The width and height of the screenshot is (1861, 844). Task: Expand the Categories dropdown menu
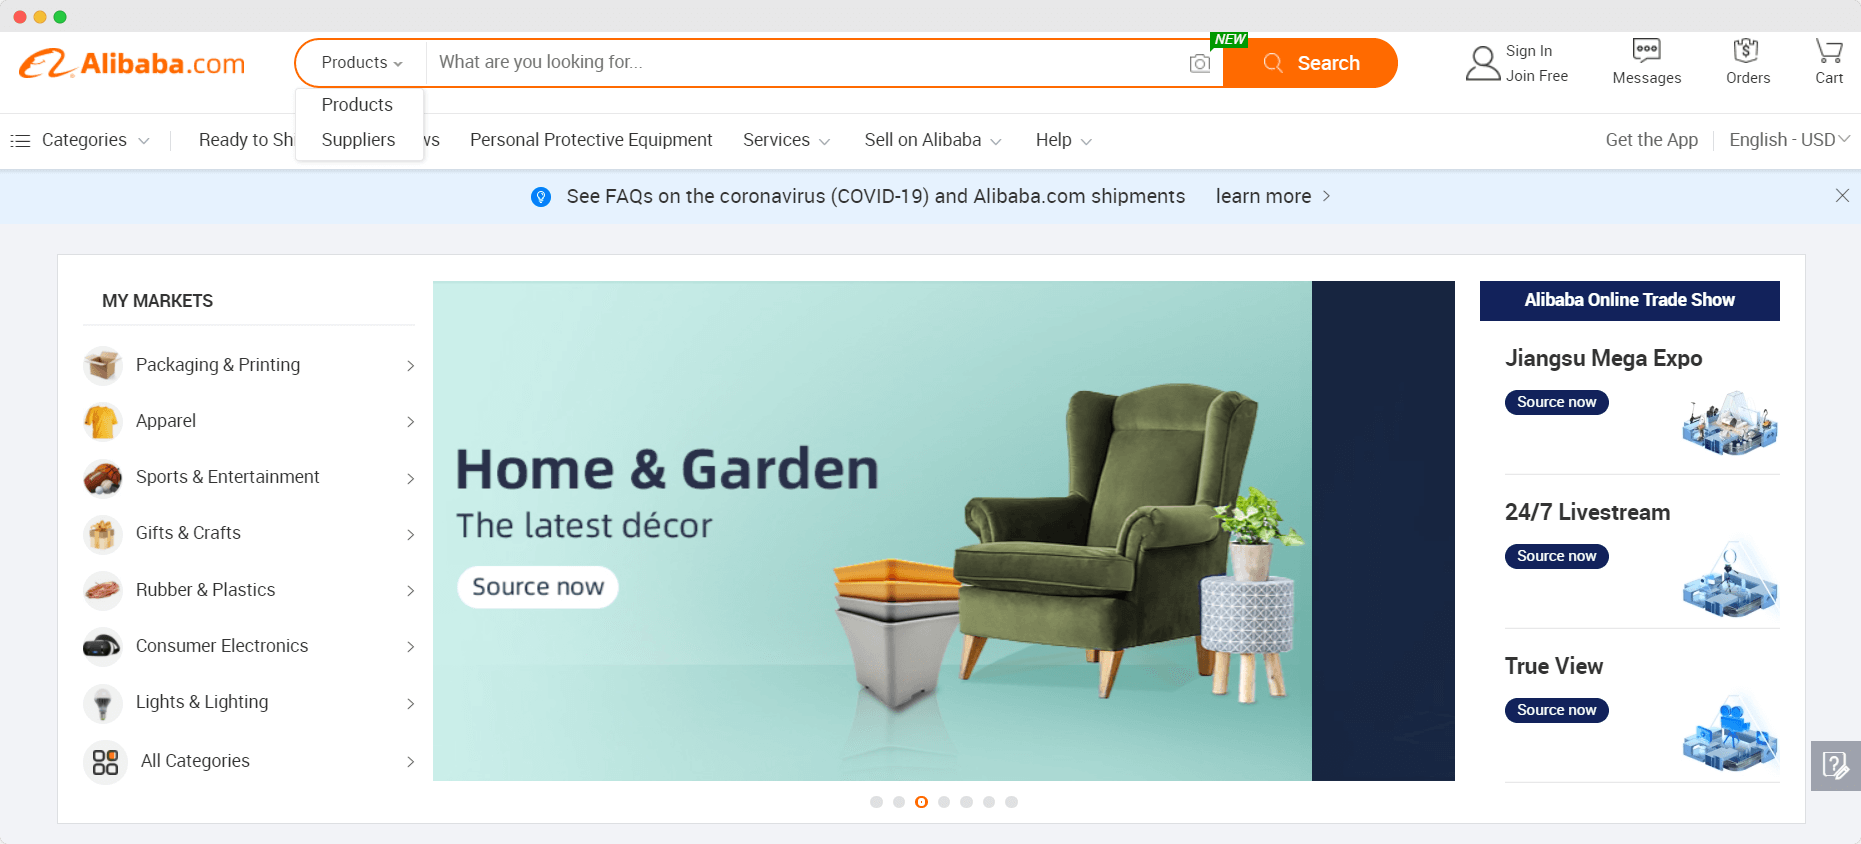[80, 140]
